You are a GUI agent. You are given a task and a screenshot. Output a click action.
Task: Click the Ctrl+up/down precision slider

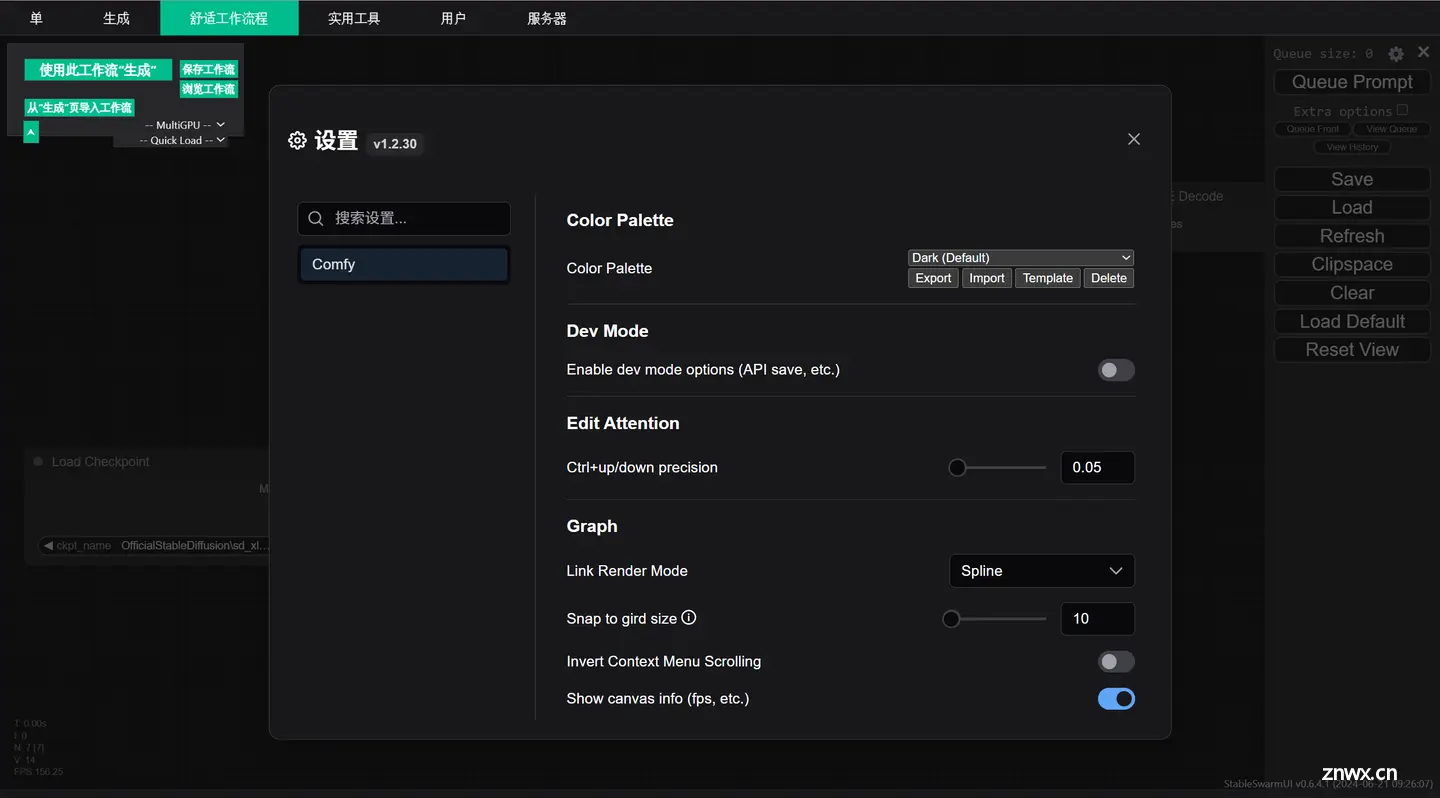click(997, 467)
